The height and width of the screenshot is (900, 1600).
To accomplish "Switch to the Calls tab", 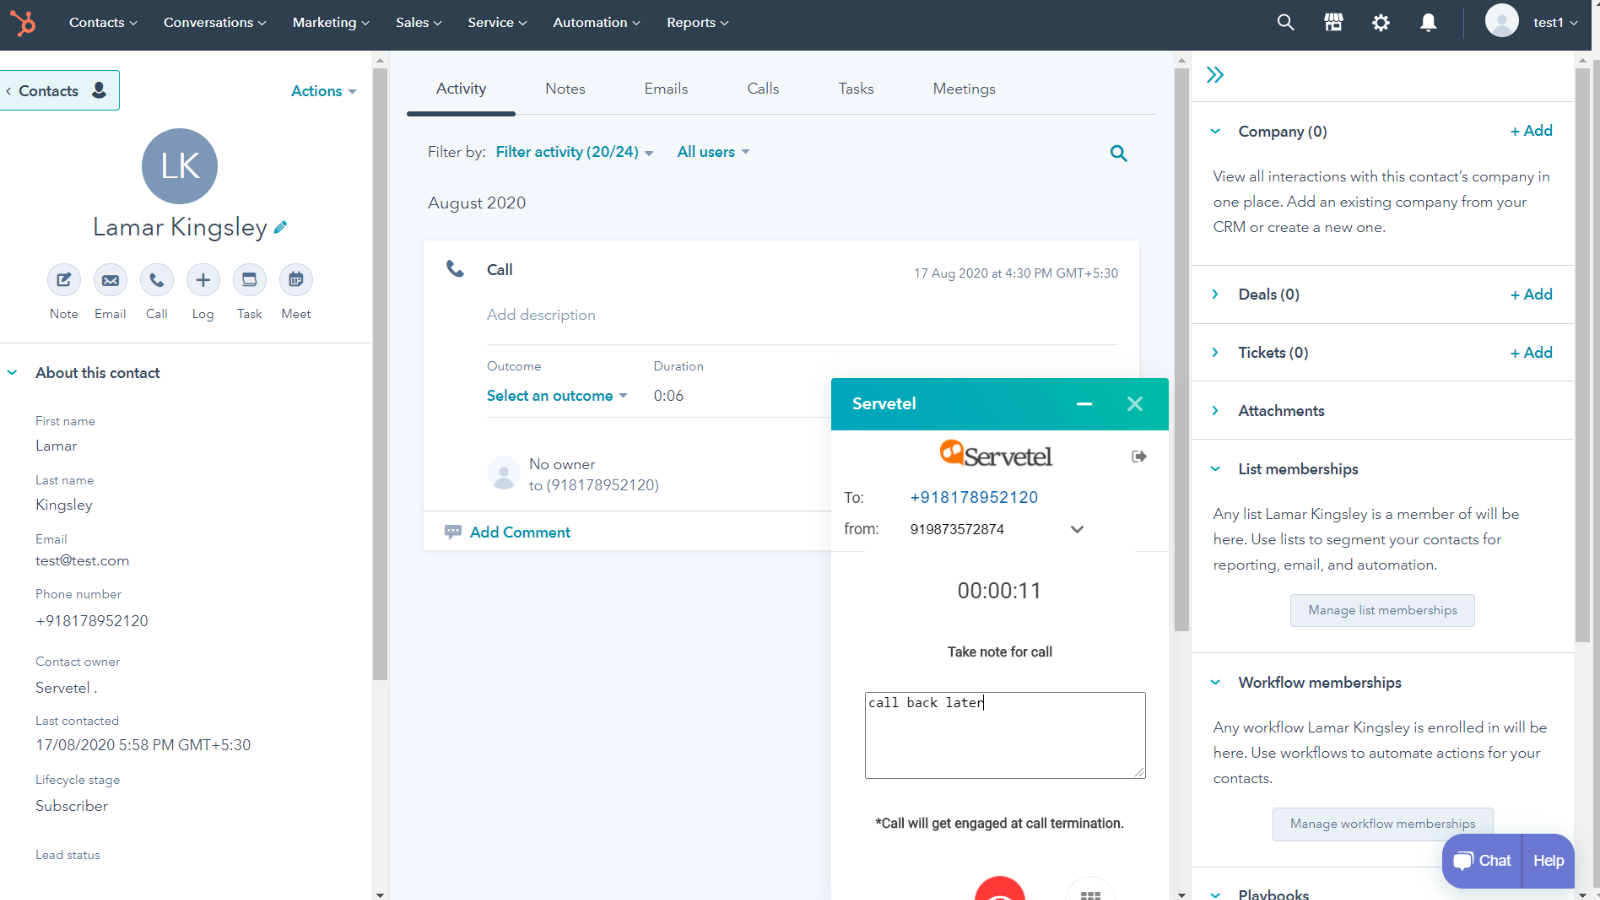I will (x=763, y=89).
